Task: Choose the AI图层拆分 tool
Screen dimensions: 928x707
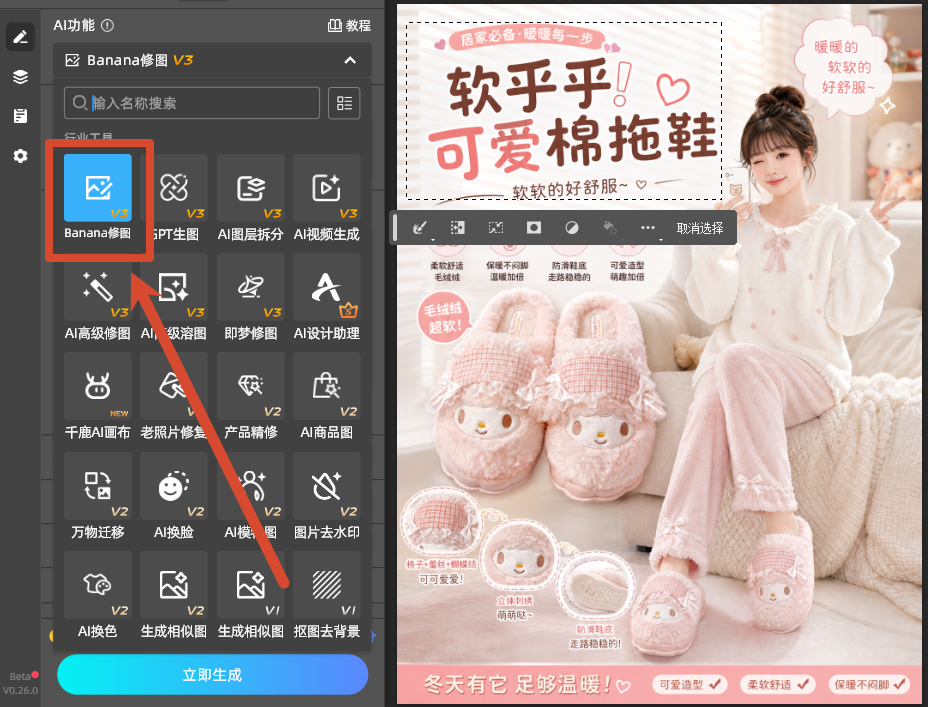Action: 250,198
